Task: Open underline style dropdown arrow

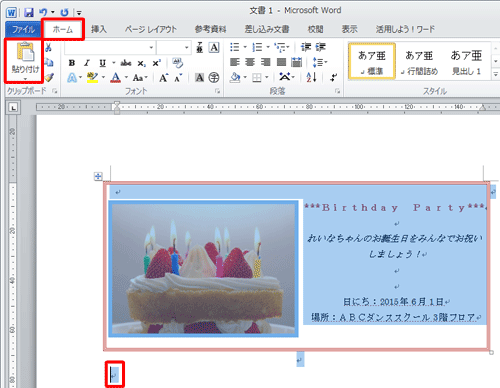Action: [x=113, y=63]
